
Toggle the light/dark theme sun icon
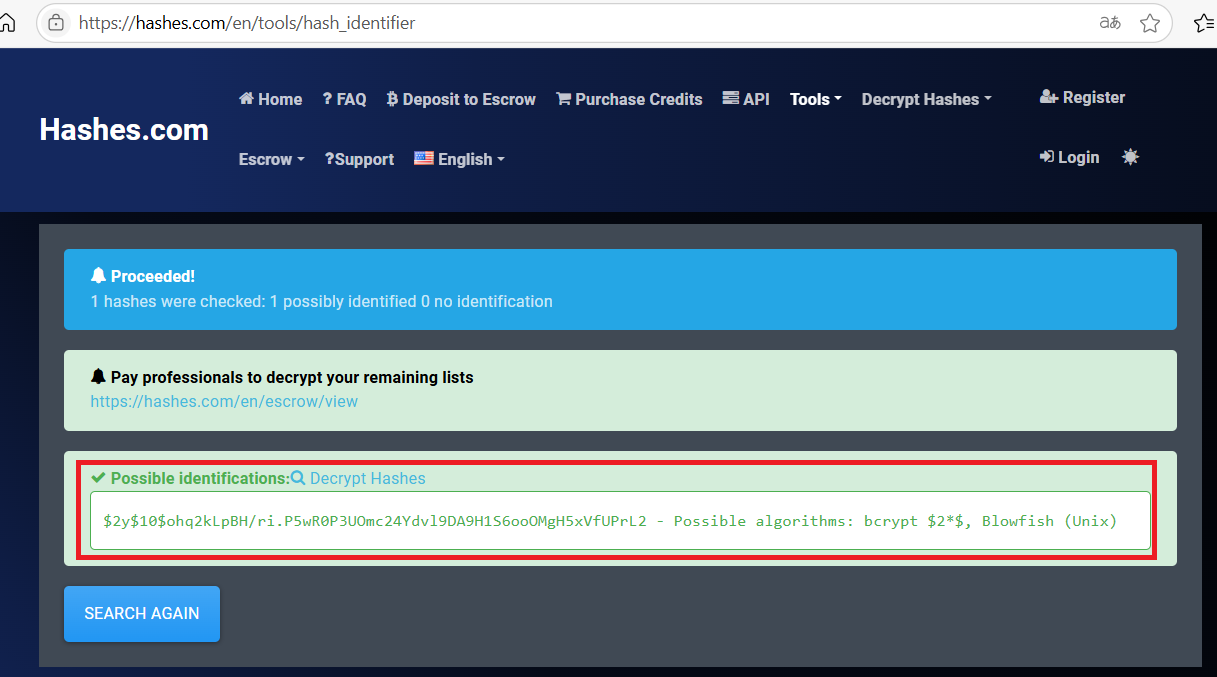pos(1131,157)
